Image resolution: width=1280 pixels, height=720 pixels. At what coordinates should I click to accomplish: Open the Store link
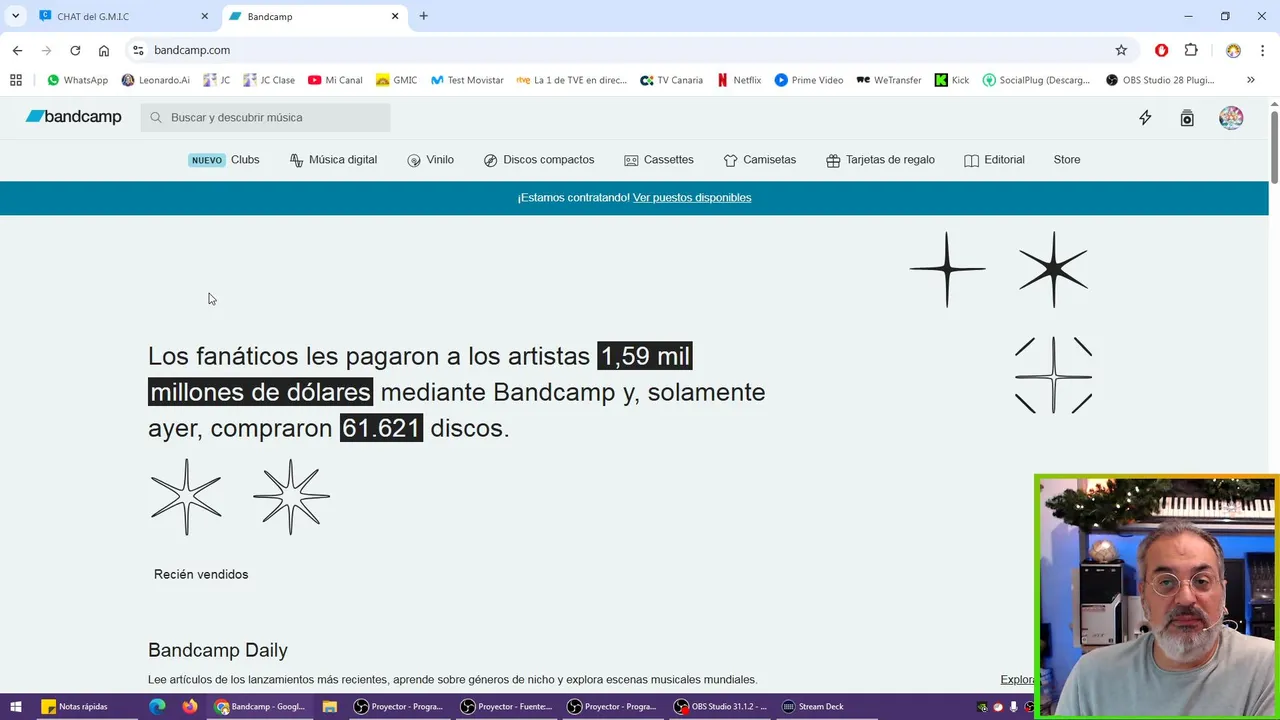(x=1067, y=160)
